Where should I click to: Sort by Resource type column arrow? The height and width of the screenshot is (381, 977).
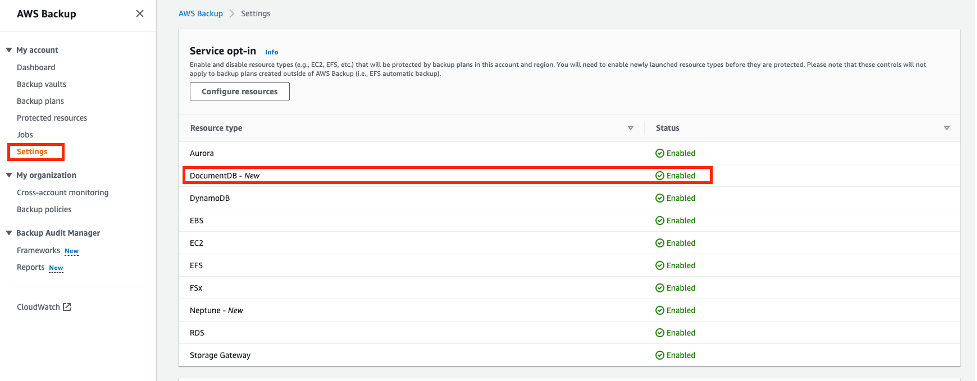click(x=631, y=128)
